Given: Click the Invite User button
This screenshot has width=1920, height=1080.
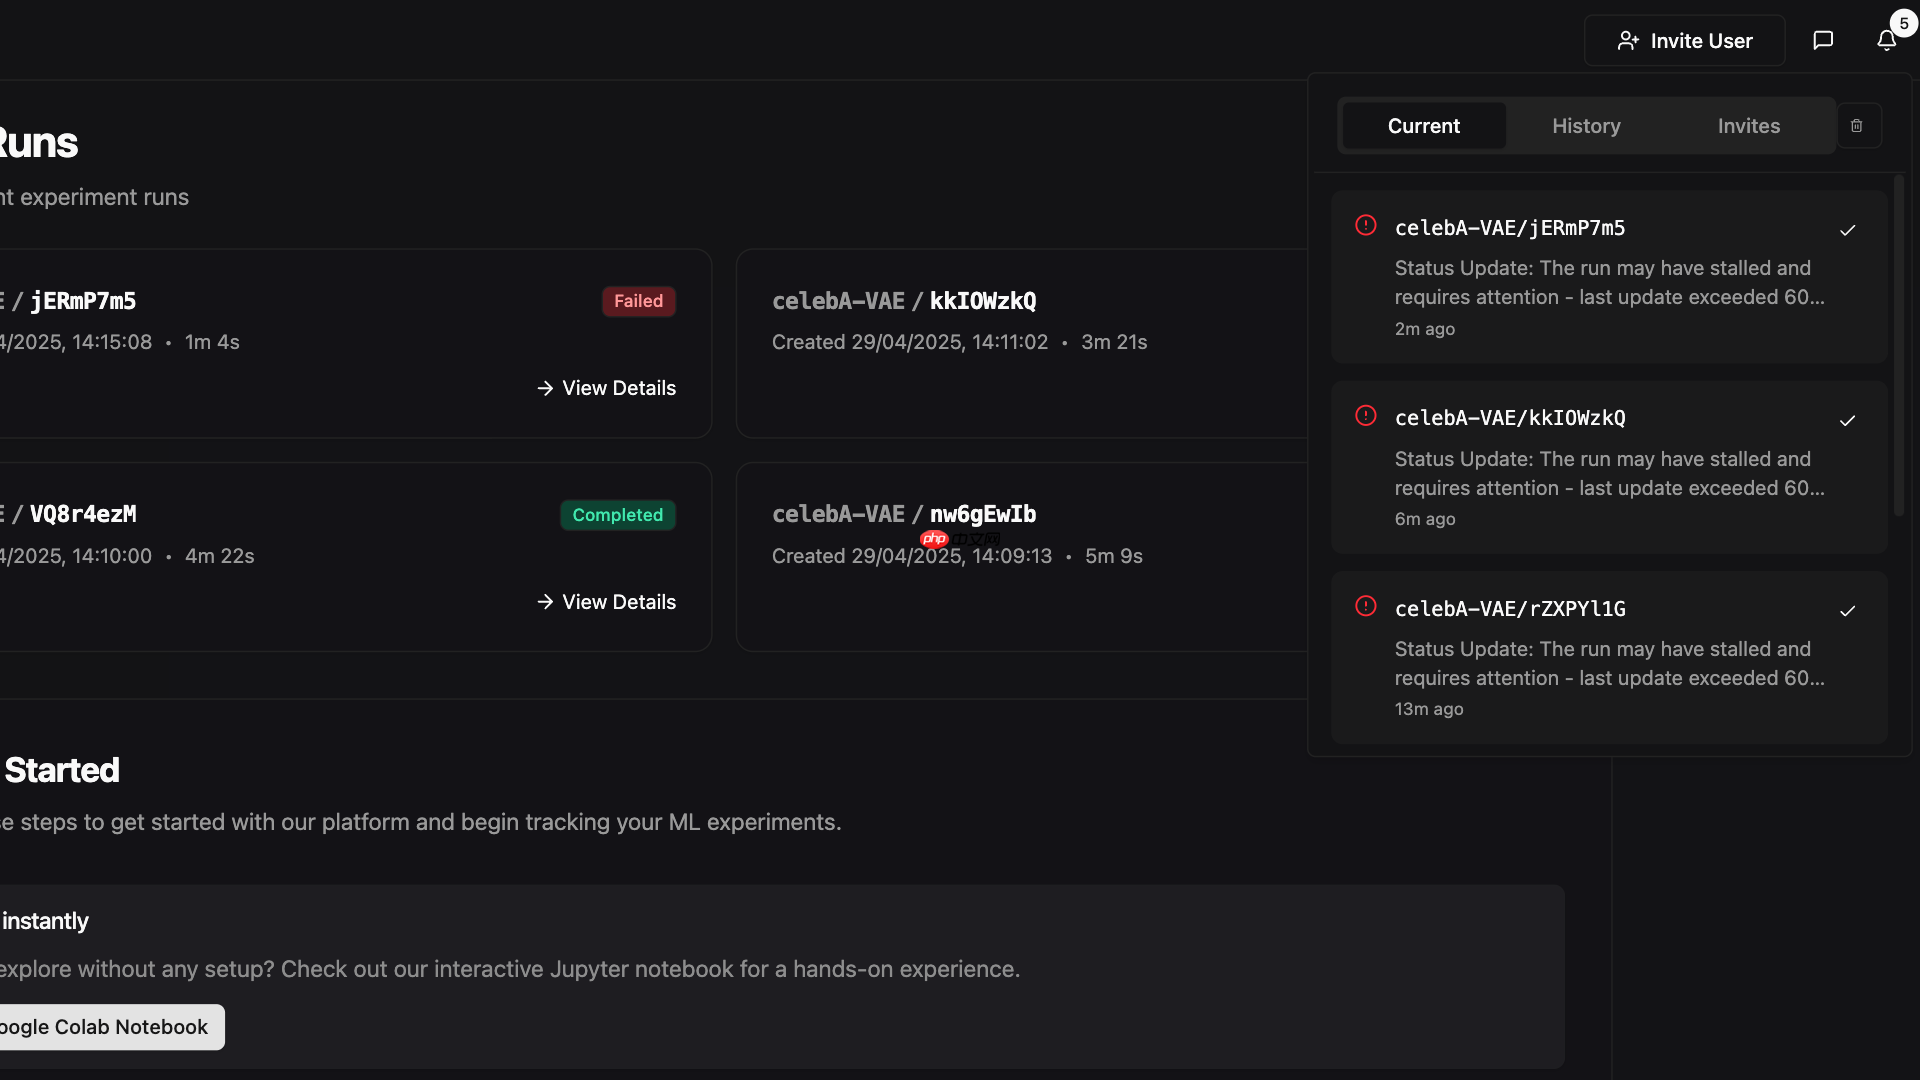Looking at the screenshot, I should (1684, 40).
